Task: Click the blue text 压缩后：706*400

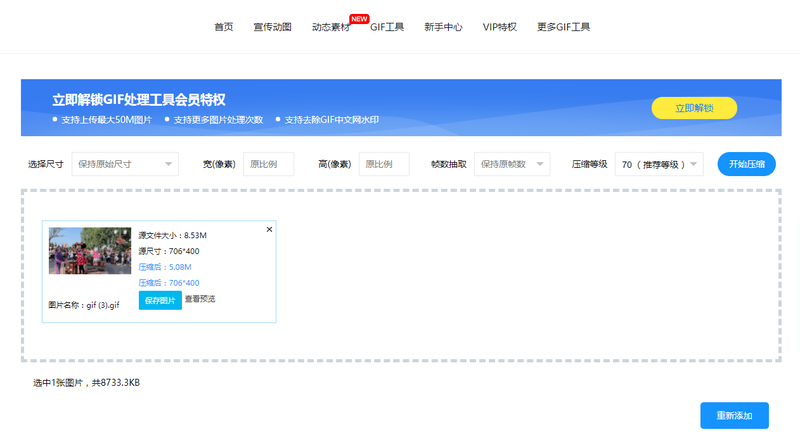Action: [169, 283]
